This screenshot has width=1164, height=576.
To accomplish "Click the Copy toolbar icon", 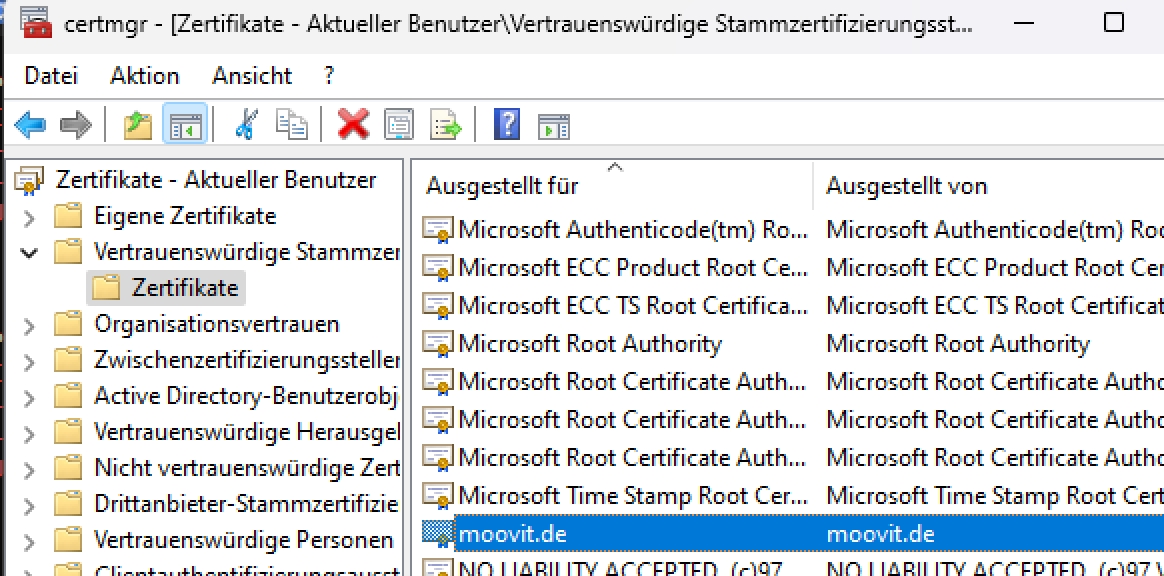I will click(292, 125).
